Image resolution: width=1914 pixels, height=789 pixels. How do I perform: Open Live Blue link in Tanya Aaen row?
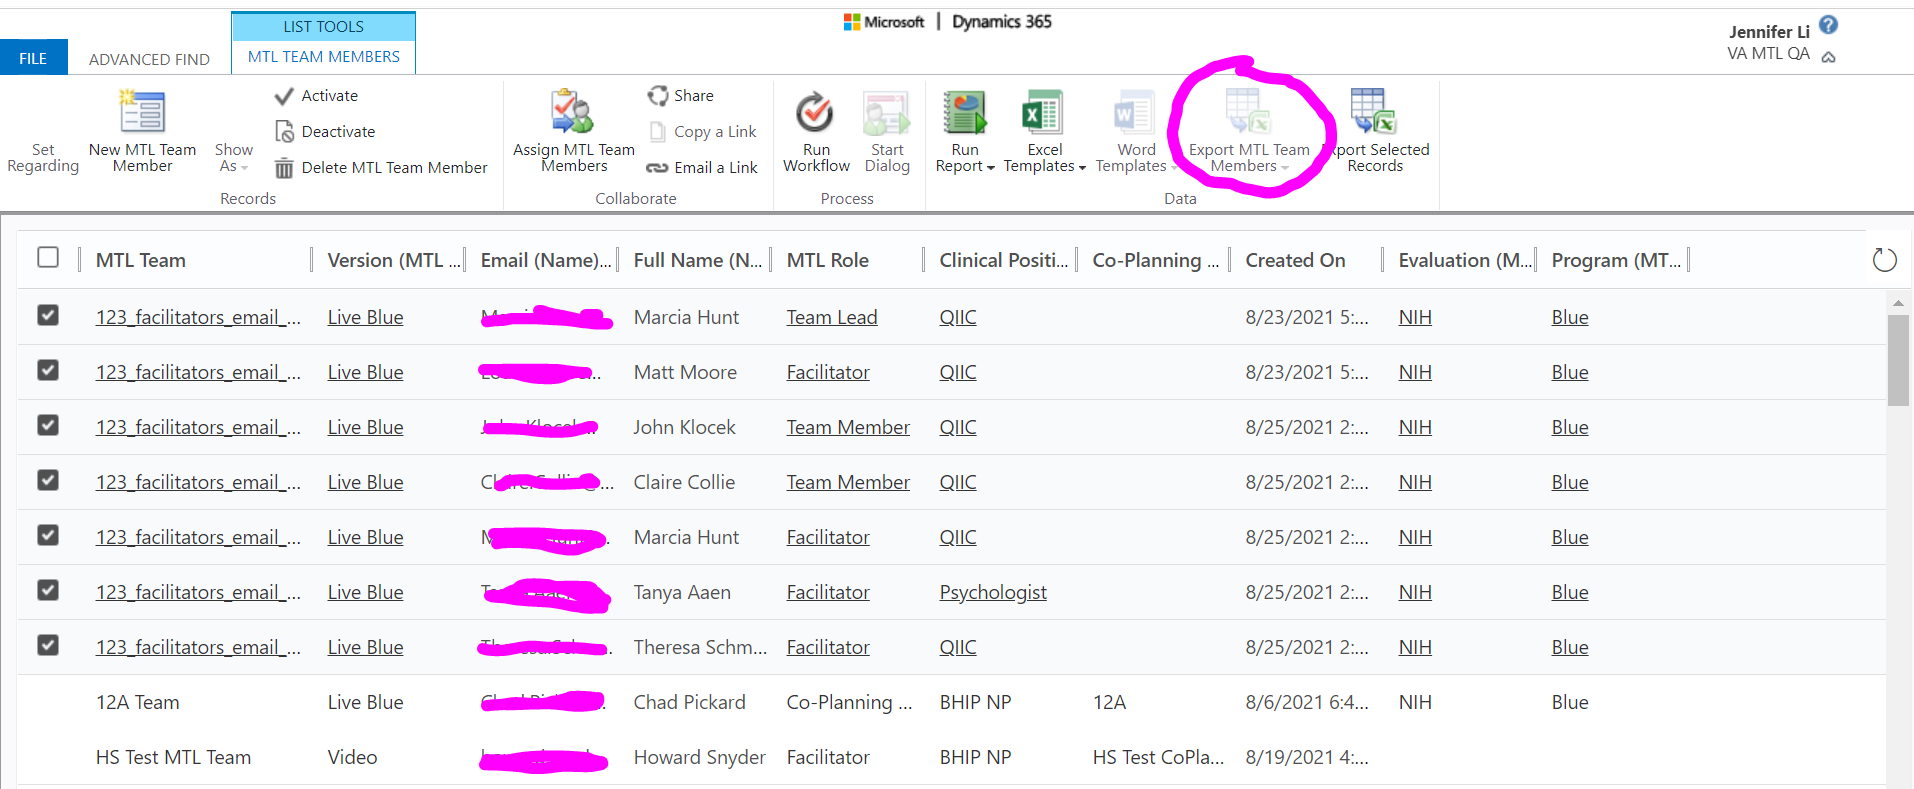tap(366, 592)
